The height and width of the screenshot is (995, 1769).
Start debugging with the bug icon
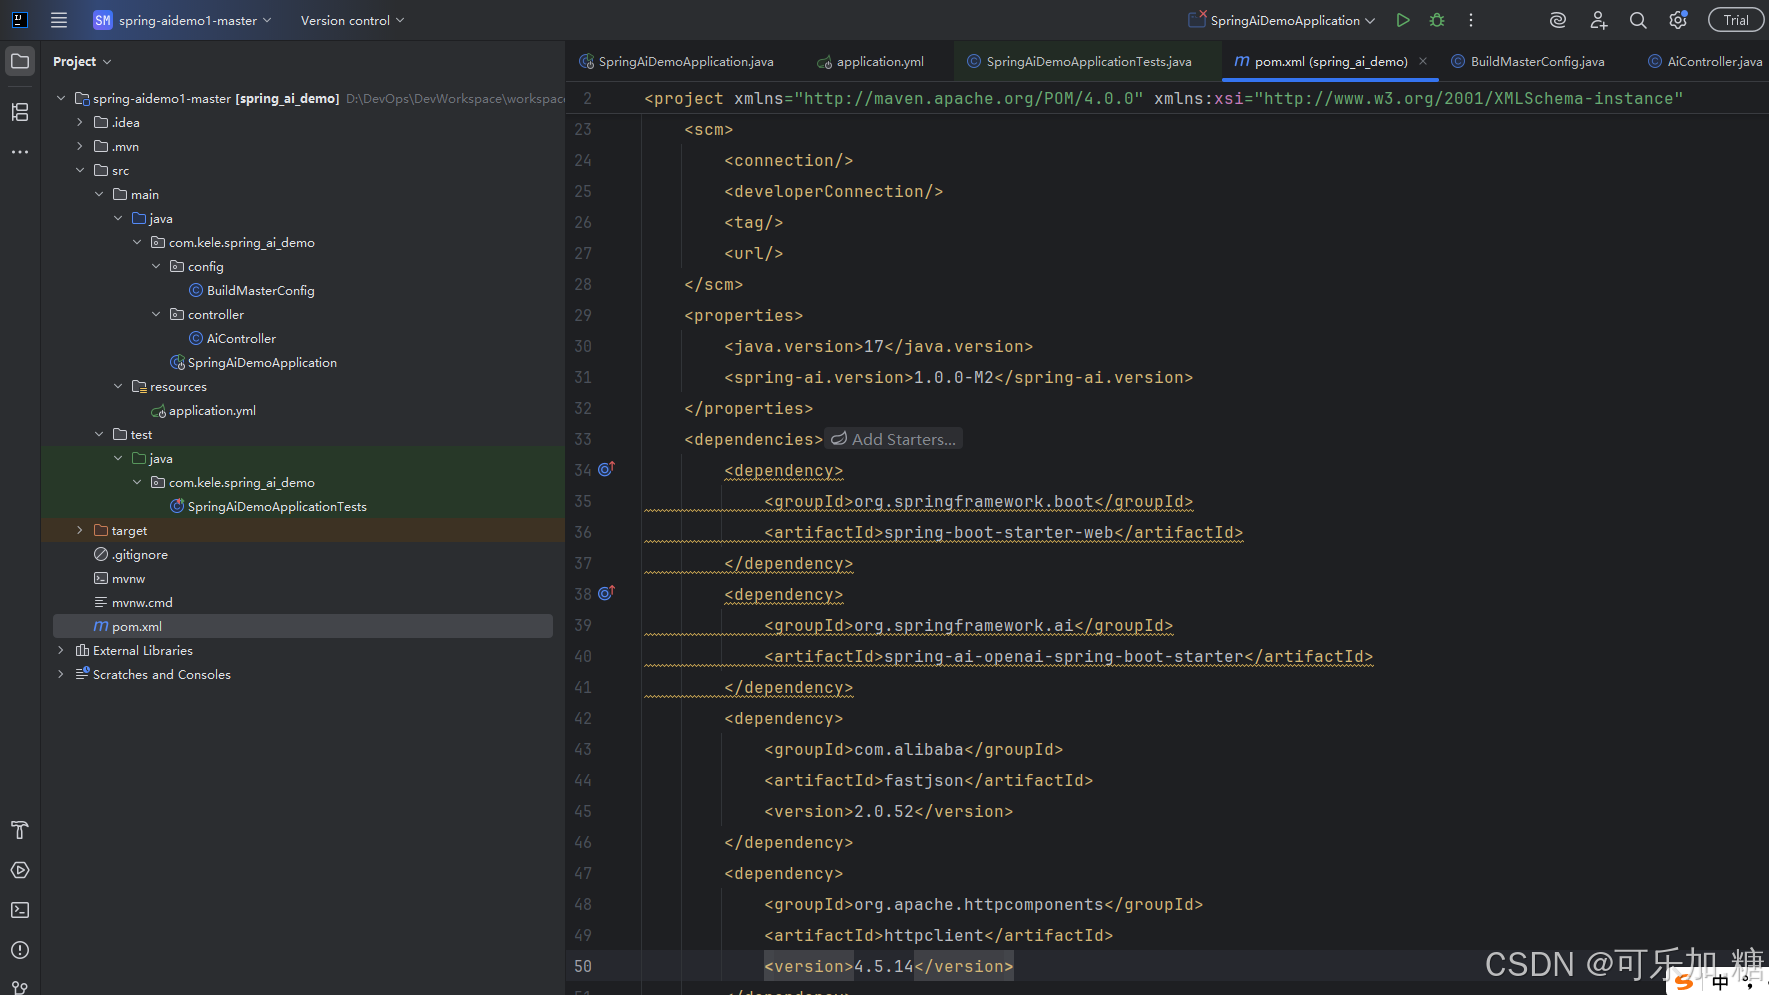pyautogui.click(x=1437, y=20)
